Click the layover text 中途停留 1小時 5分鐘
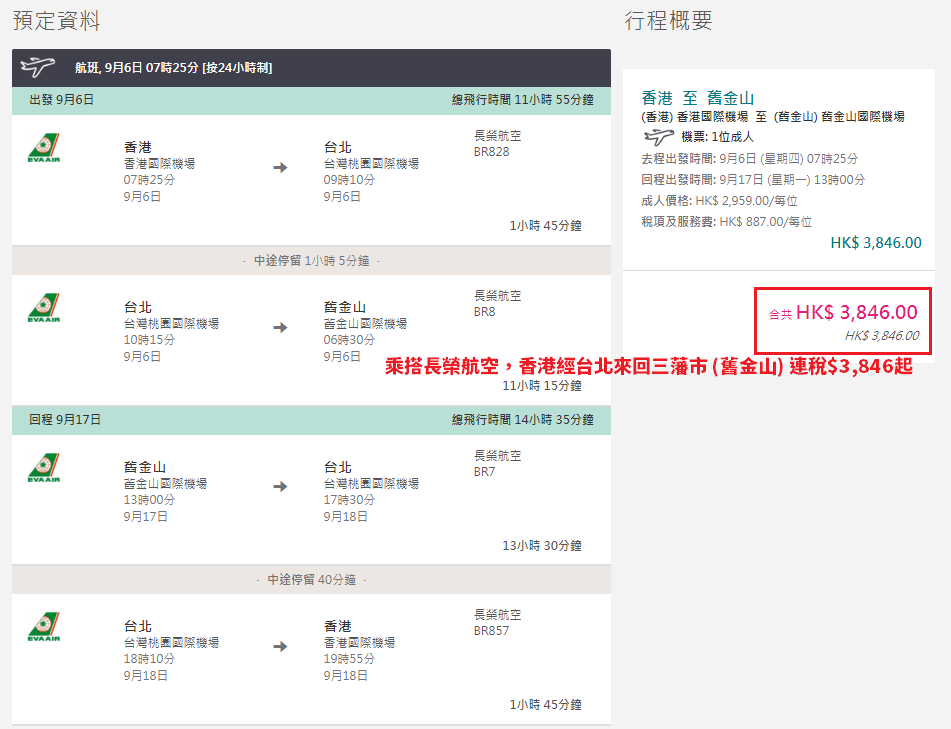Screen dimensions: 951x729 tap(311, 261)
